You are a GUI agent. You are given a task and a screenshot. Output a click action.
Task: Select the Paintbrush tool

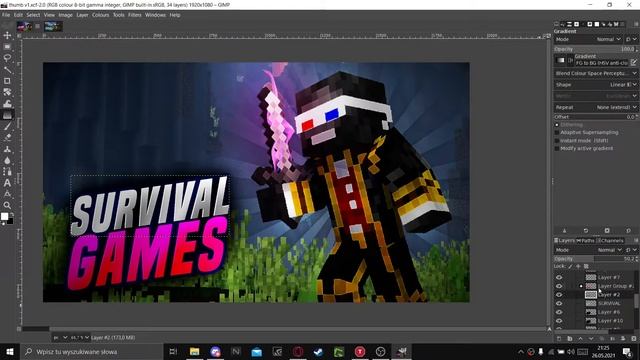click(7, 127)
